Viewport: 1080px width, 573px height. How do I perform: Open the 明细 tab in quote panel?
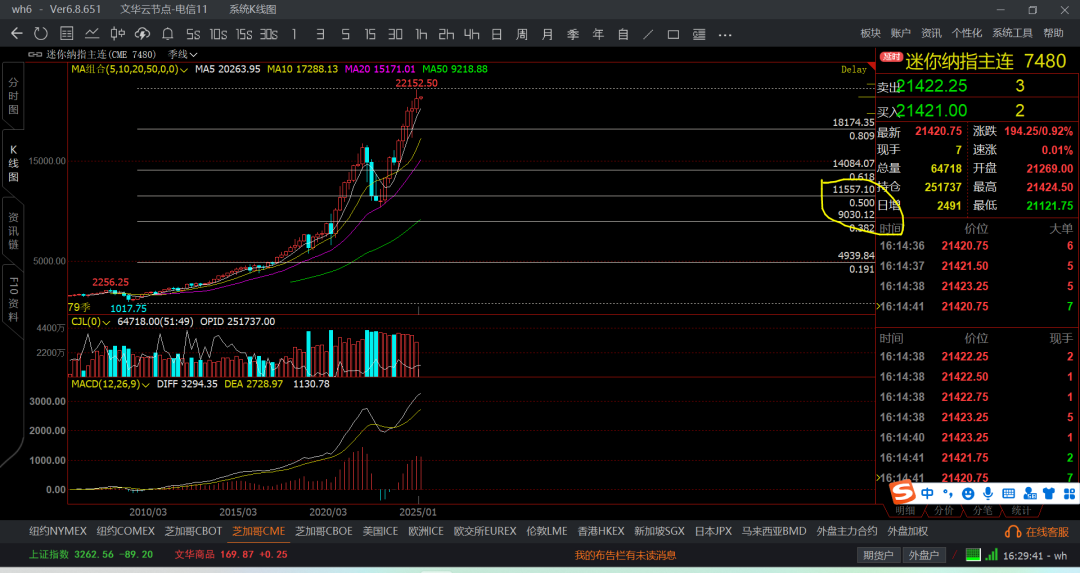[905, 510]
